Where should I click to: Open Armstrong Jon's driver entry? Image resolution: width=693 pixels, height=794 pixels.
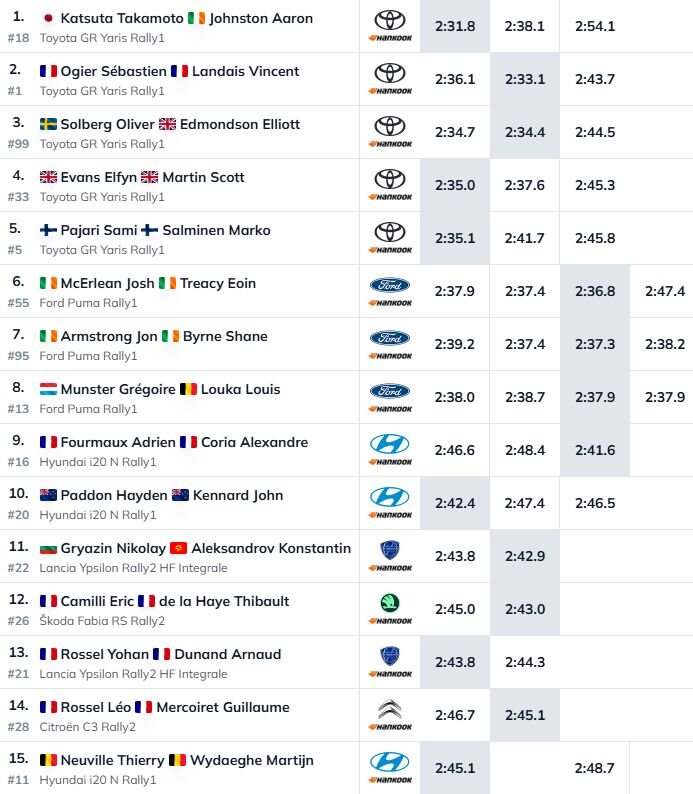[x=109, y=337]
